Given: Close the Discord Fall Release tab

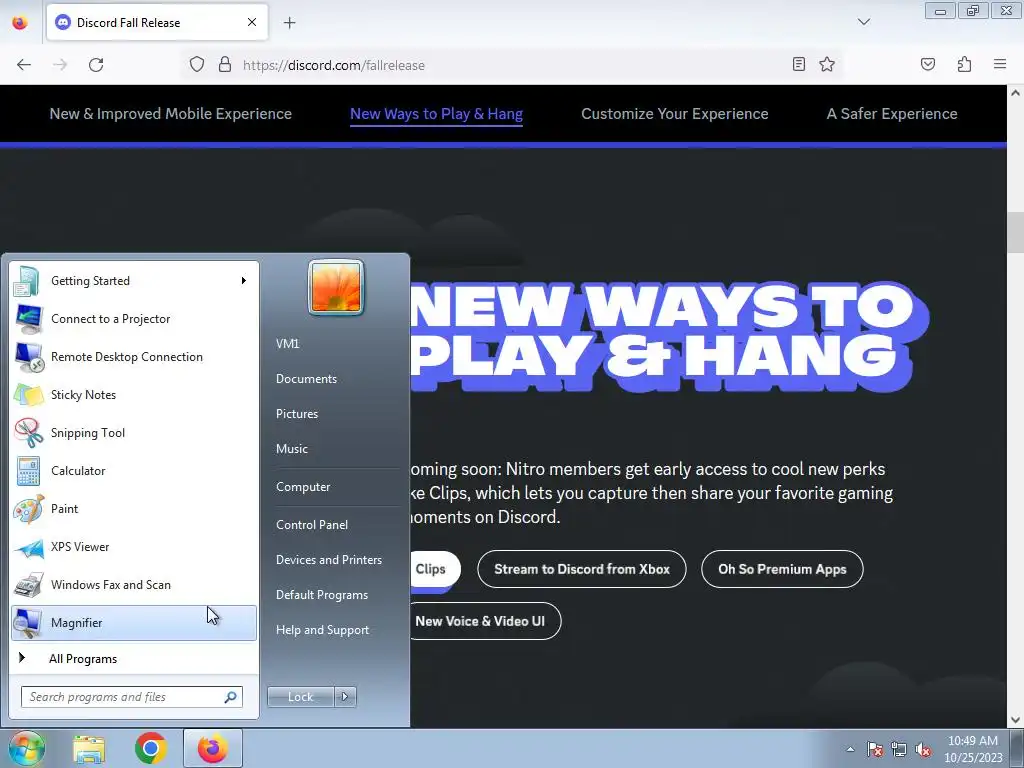Looking at the screenshot, I should click(252, 22).
